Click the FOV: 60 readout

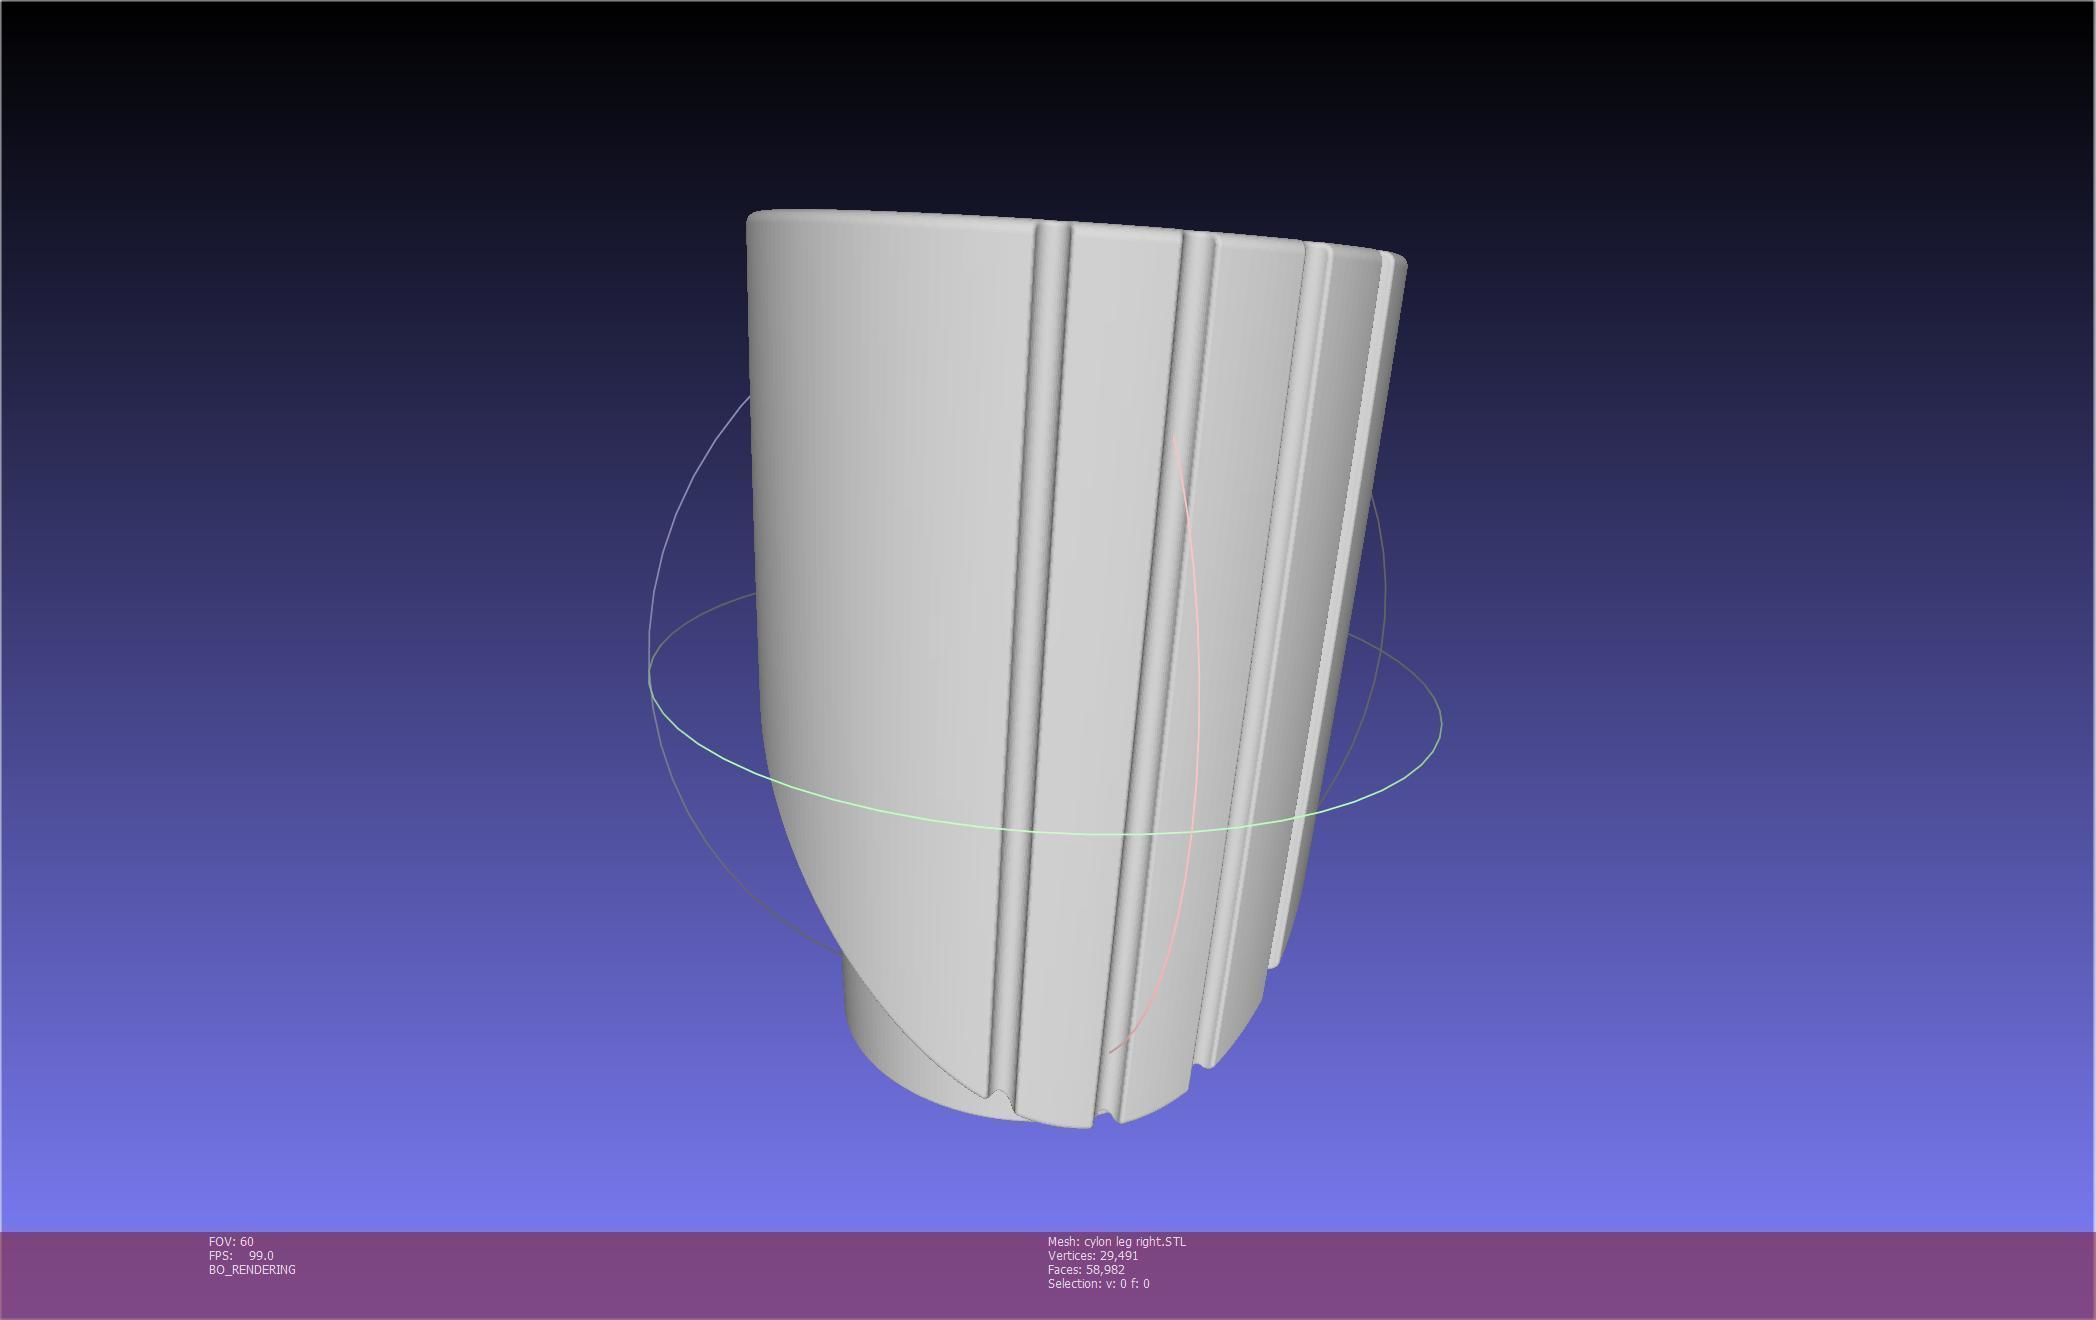pyautogui.click(x=231, y=1242)
